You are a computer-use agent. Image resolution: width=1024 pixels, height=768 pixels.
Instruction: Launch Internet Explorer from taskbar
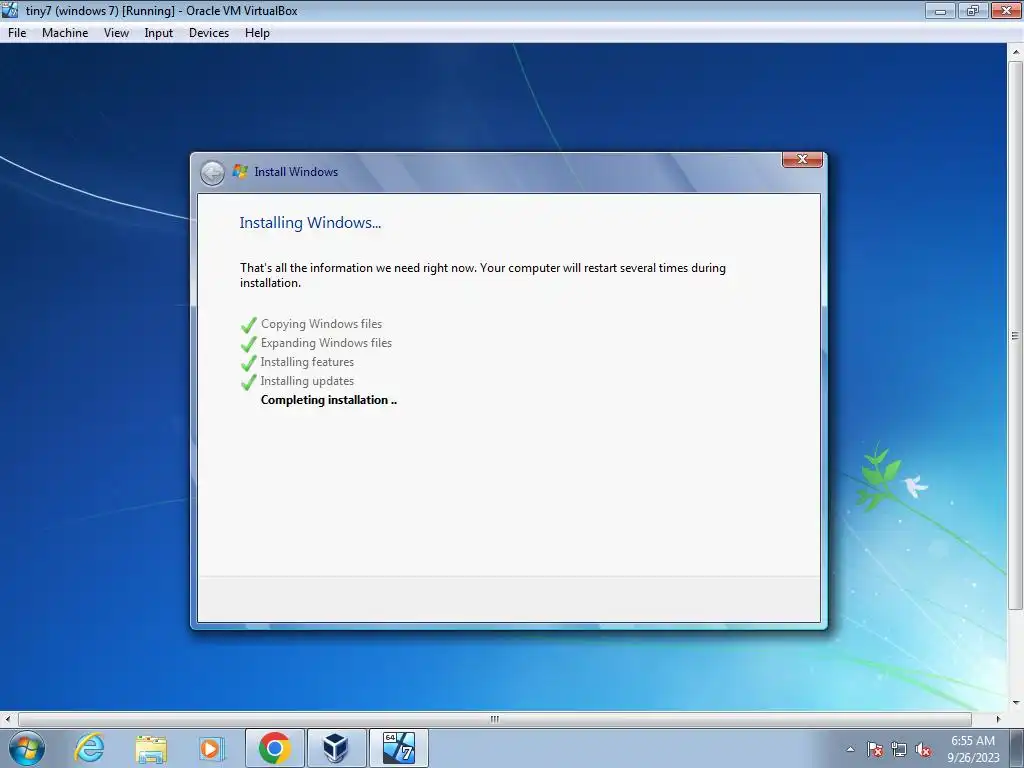(89, 748)
